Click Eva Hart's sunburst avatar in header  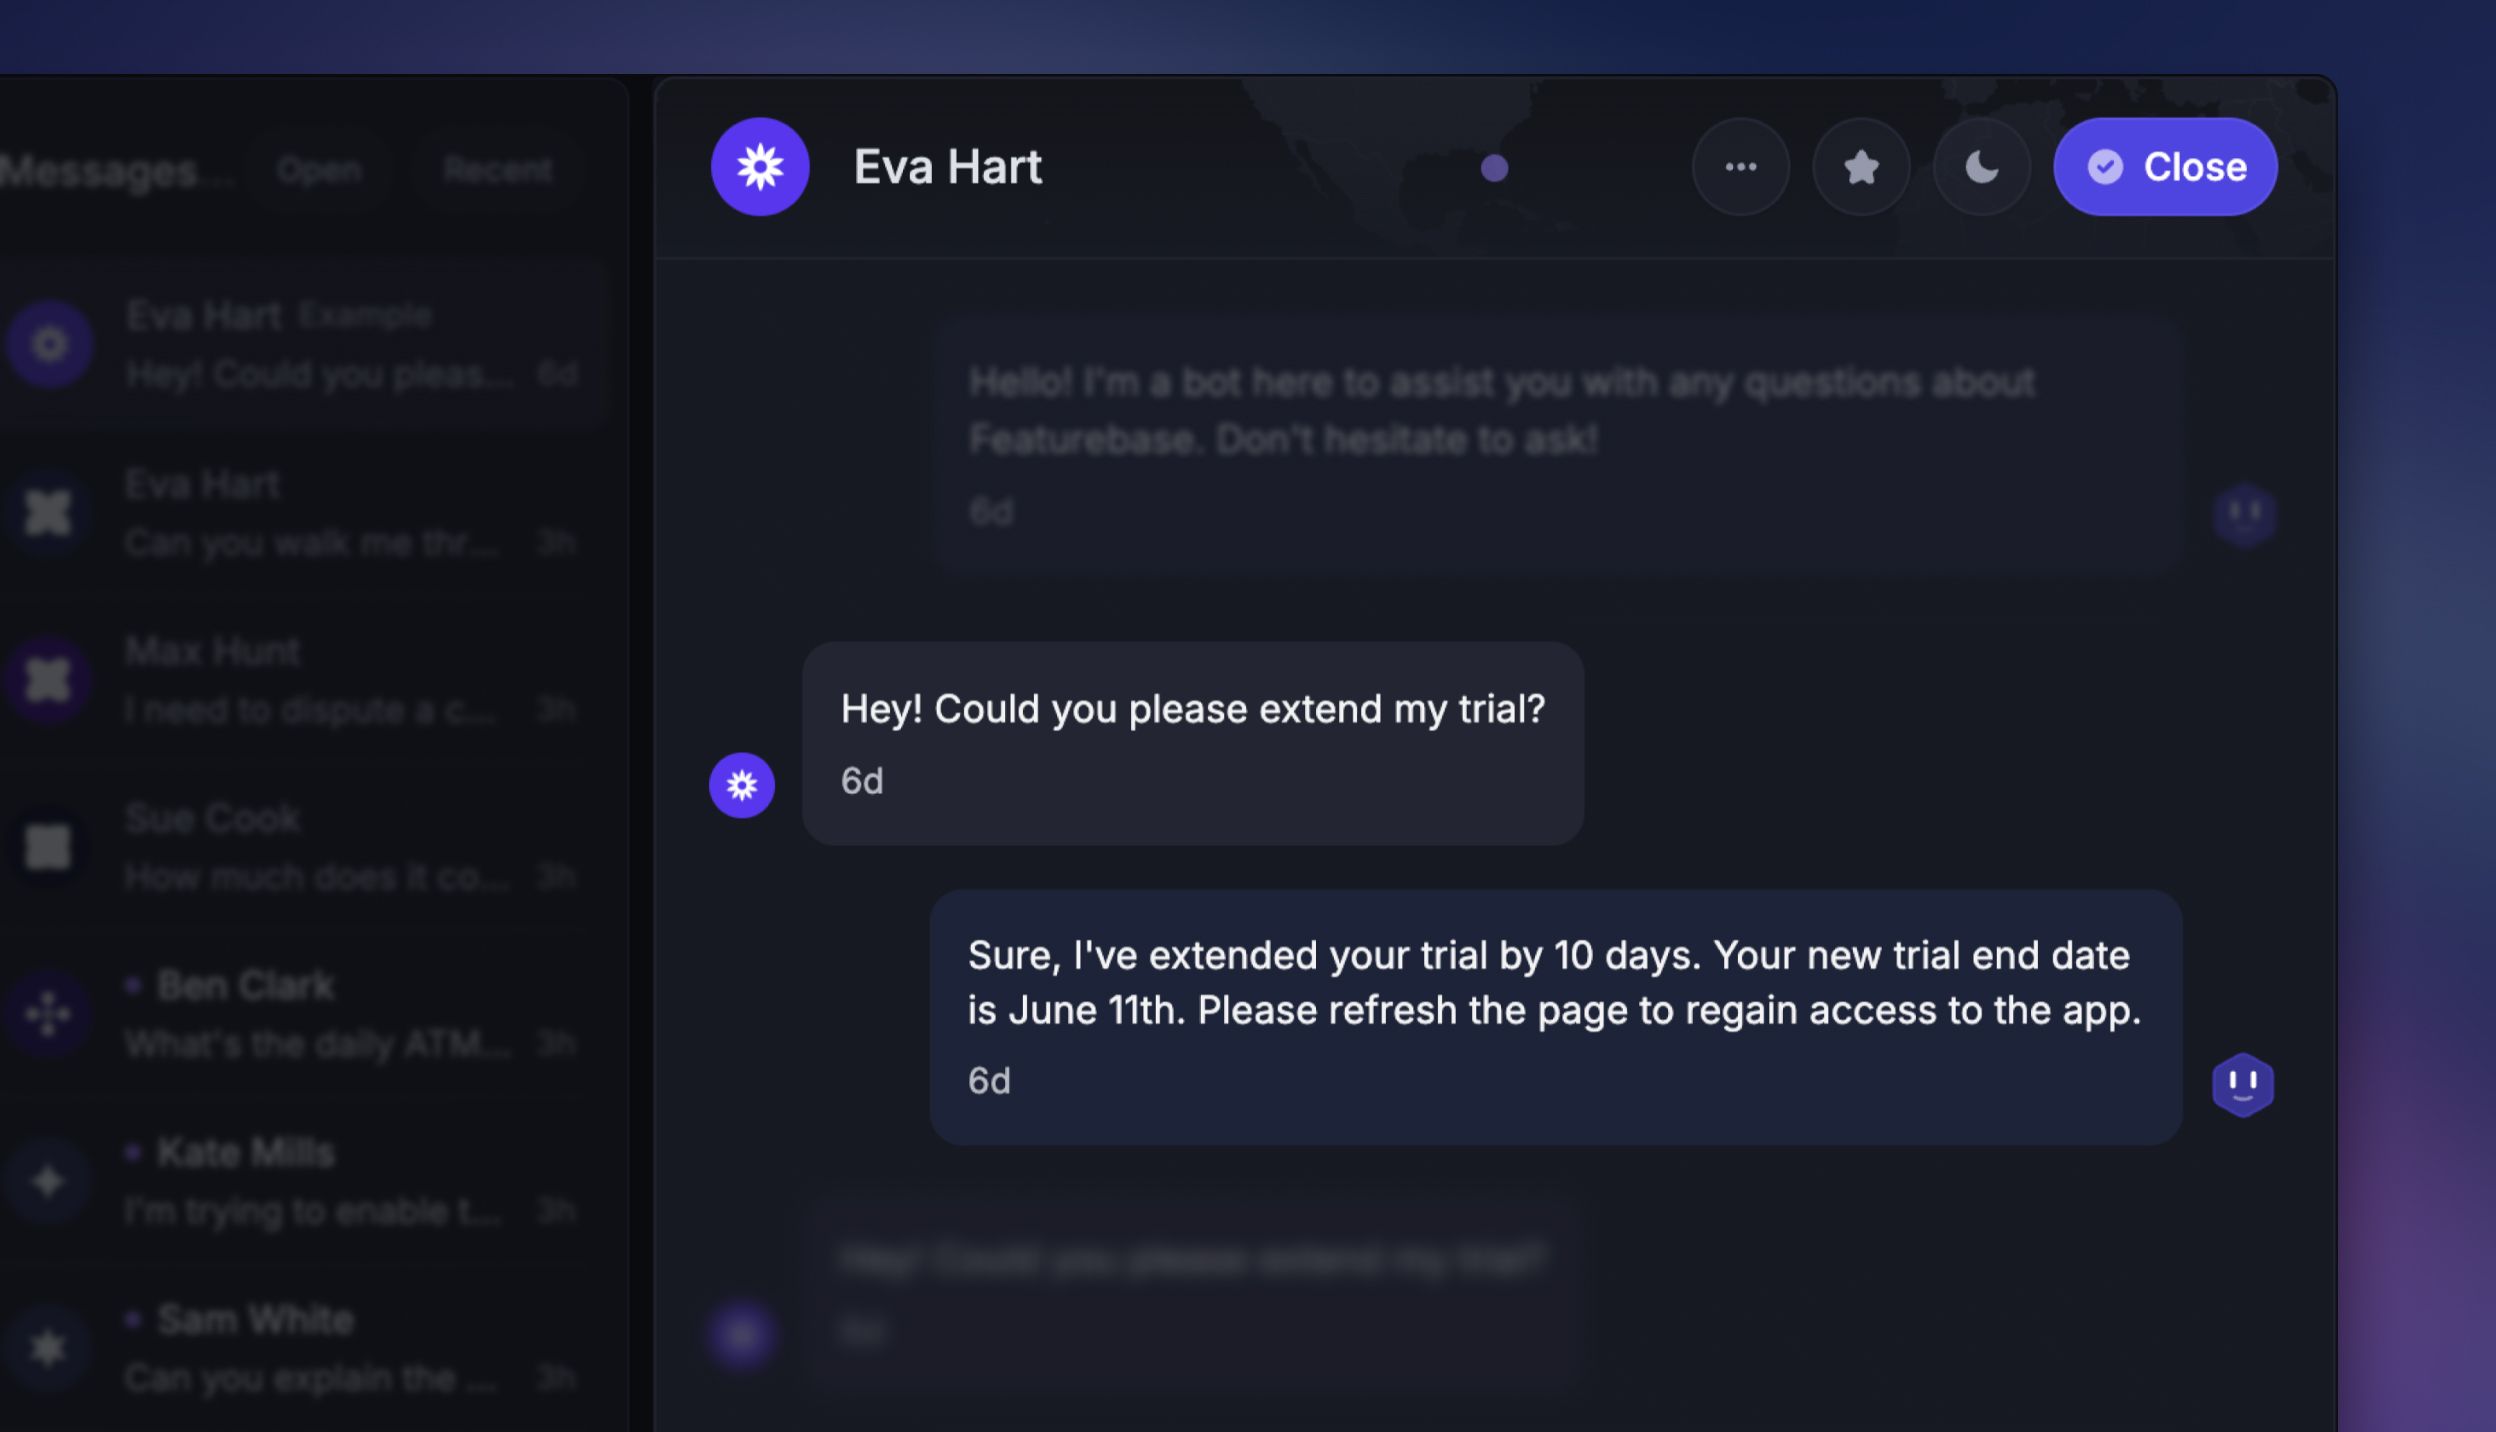click(x=760, y=167)
